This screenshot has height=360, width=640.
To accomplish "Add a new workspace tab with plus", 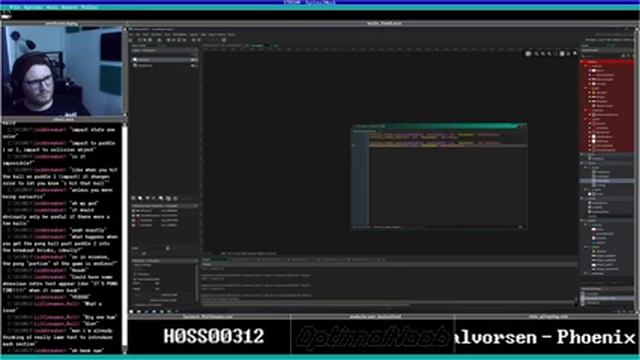I will pos(276,46).
